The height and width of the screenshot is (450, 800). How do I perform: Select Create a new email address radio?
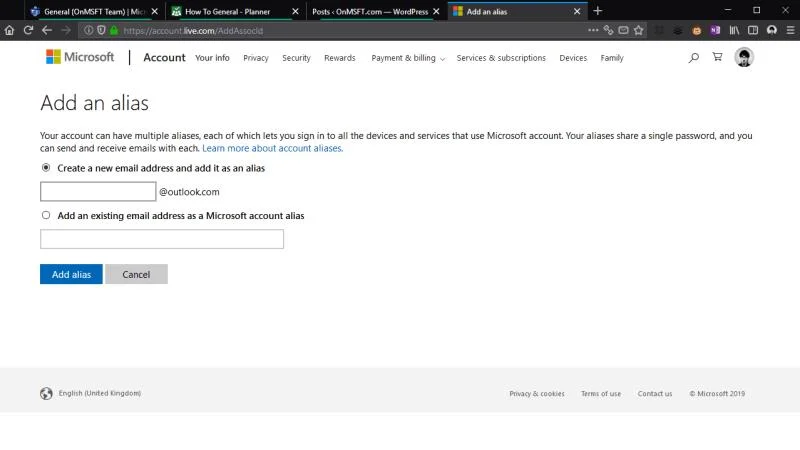(46, 167)
